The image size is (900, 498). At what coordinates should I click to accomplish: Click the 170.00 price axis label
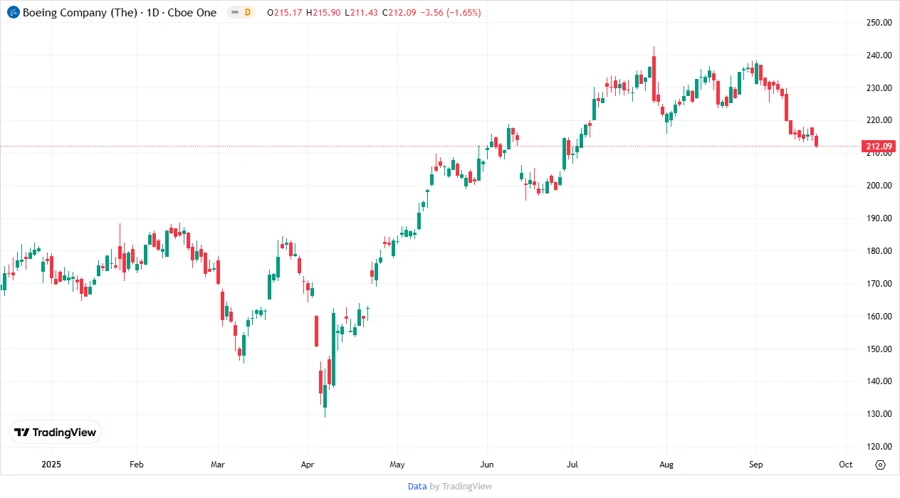pyautogui.click(x=879, y=283)
